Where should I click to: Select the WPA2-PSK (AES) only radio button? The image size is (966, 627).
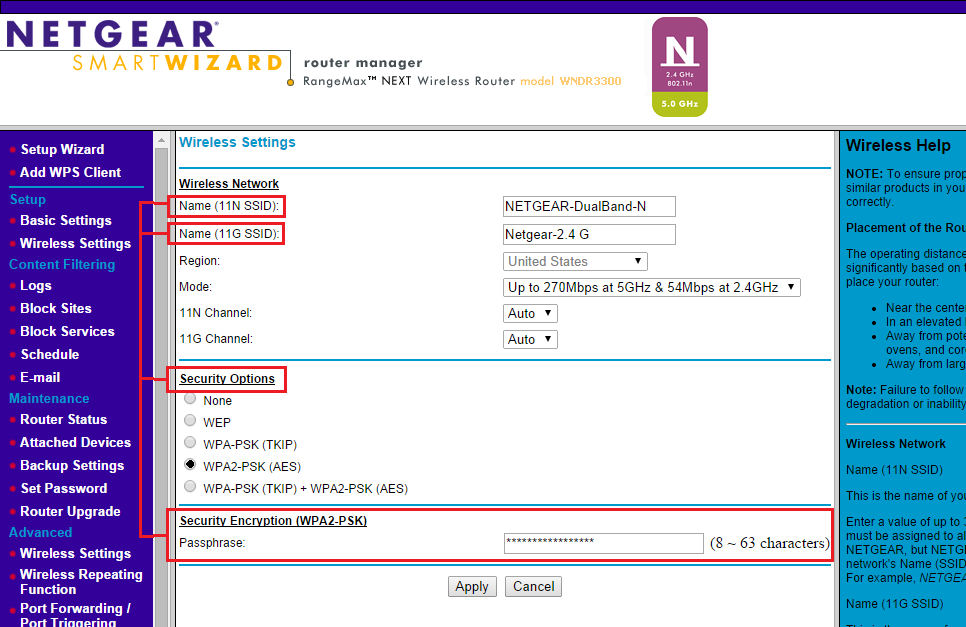click(x=190, y=465)
